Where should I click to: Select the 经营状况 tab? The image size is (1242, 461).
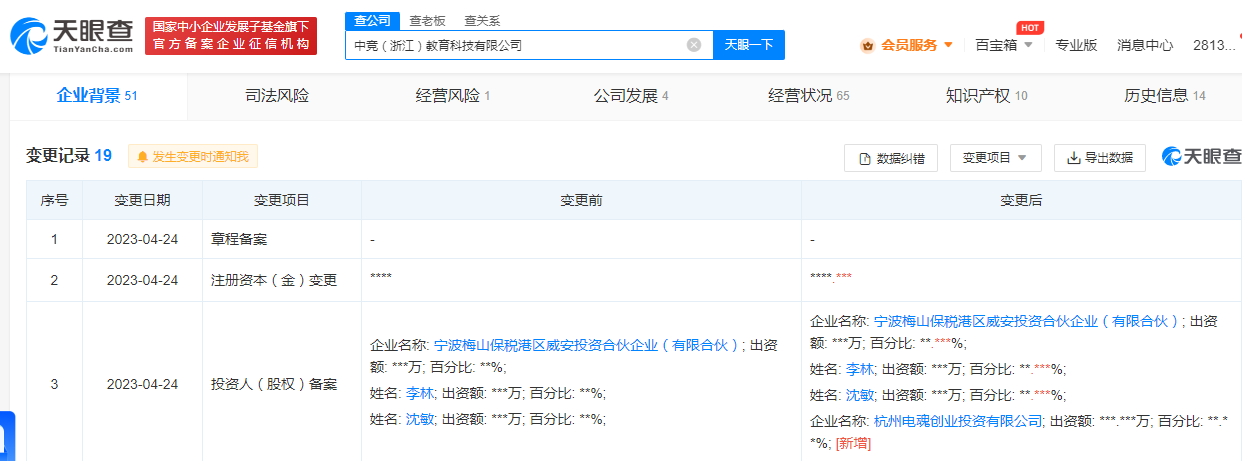pos(808,96)
